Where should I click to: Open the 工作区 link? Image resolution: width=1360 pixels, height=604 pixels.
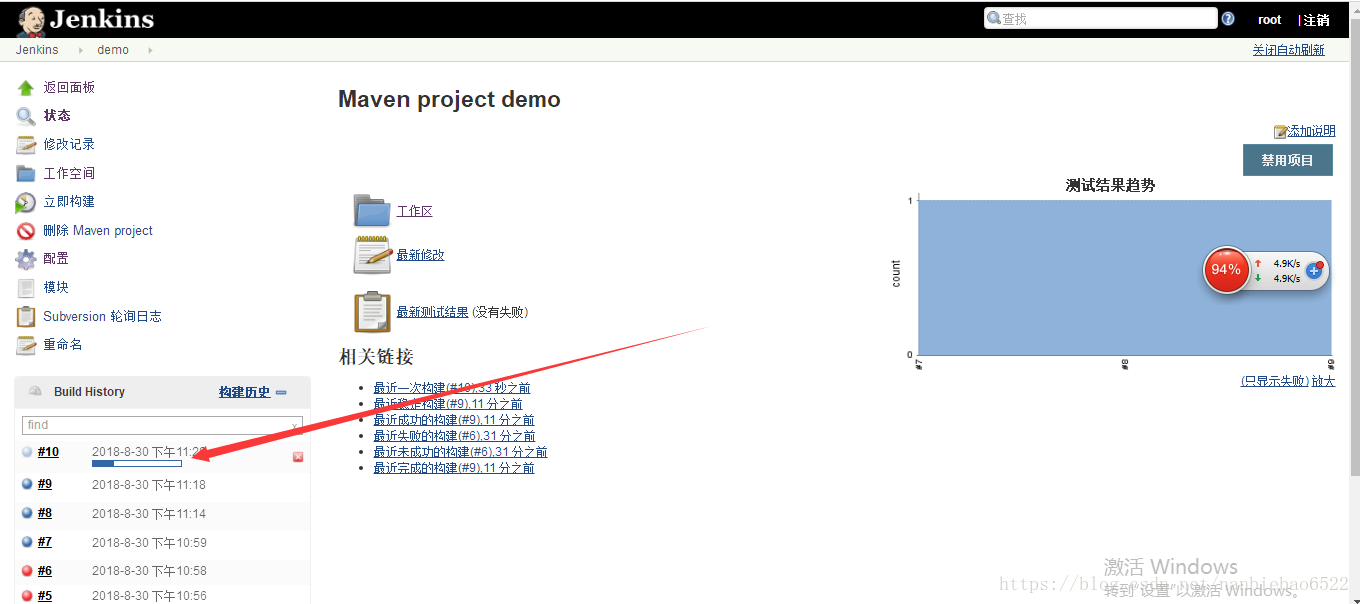click(415, 212)
